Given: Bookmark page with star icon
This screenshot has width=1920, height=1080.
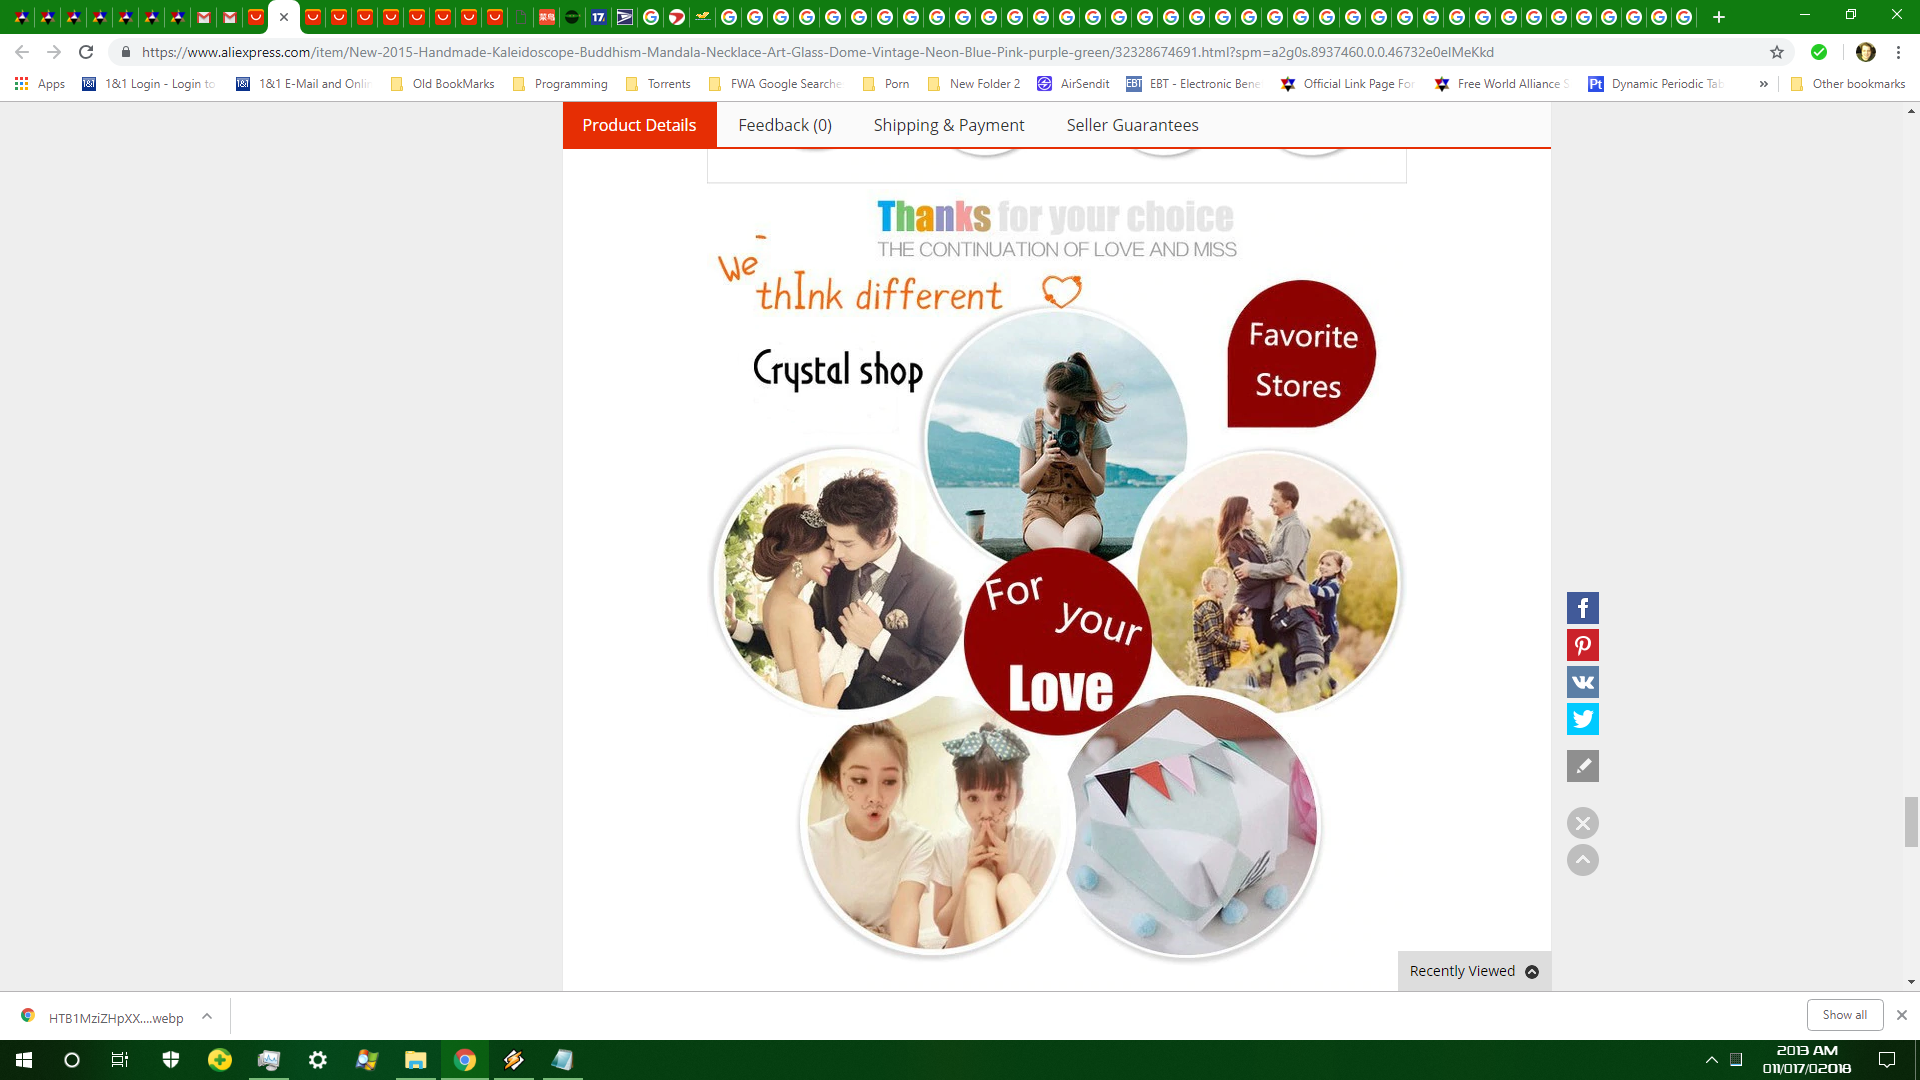Looking at the screenshot, I should point(1776,52).
